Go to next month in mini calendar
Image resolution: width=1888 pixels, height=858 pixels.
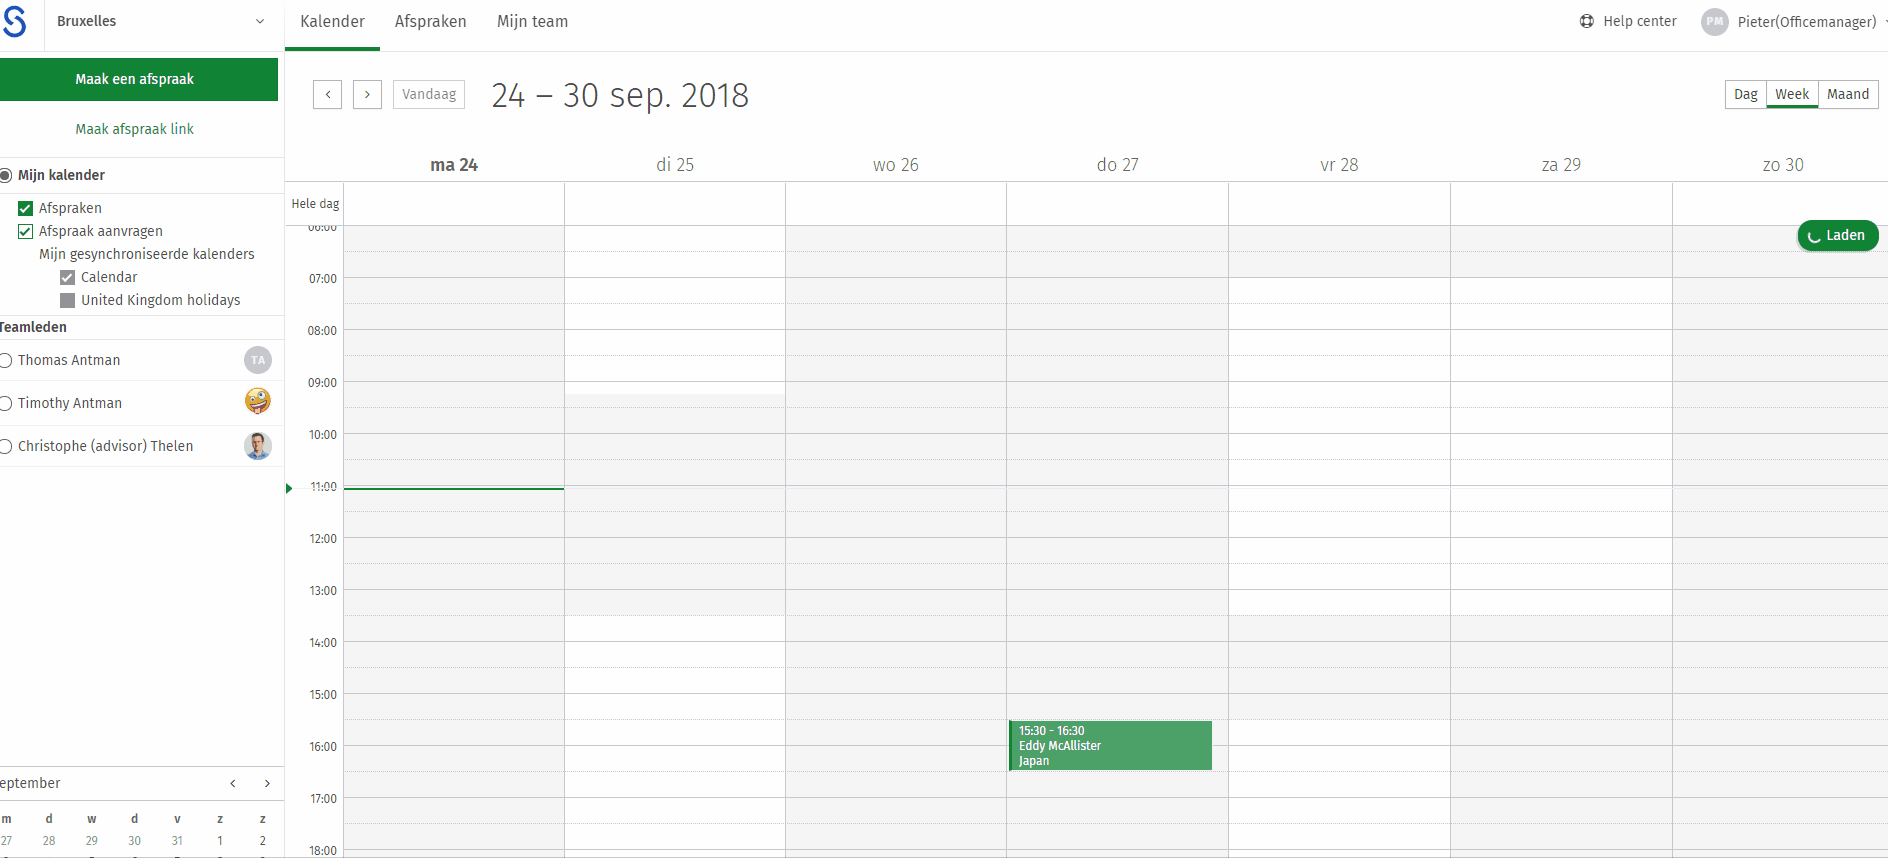pos(267,783)
